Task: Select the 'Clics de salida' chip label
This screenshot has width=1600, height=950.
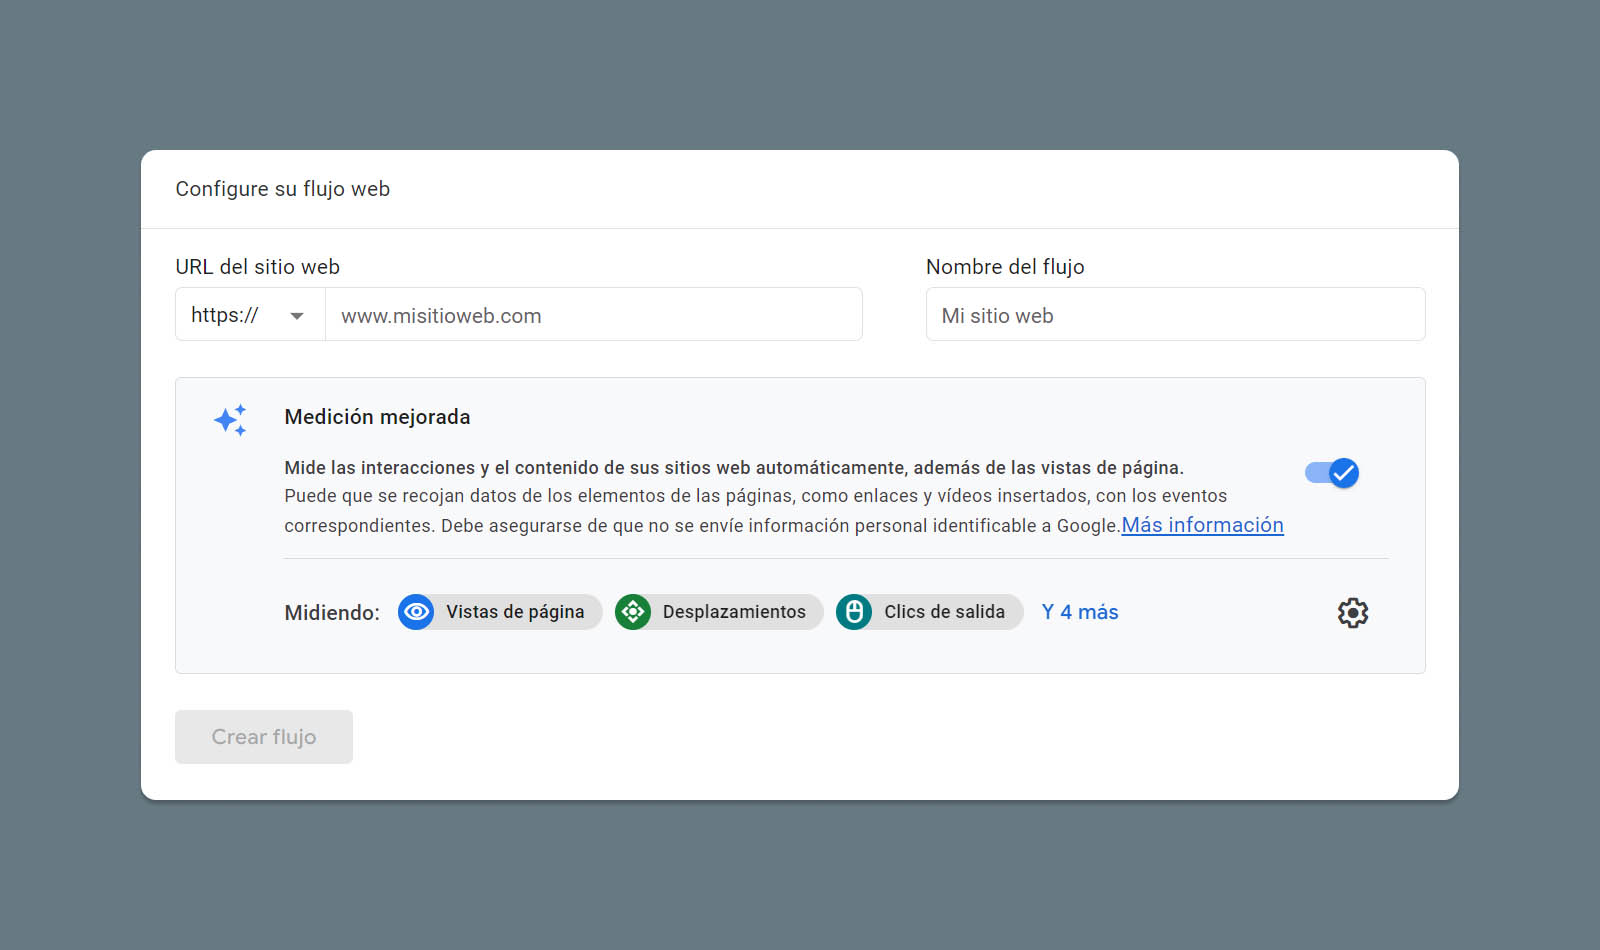Action: (944, 612)
